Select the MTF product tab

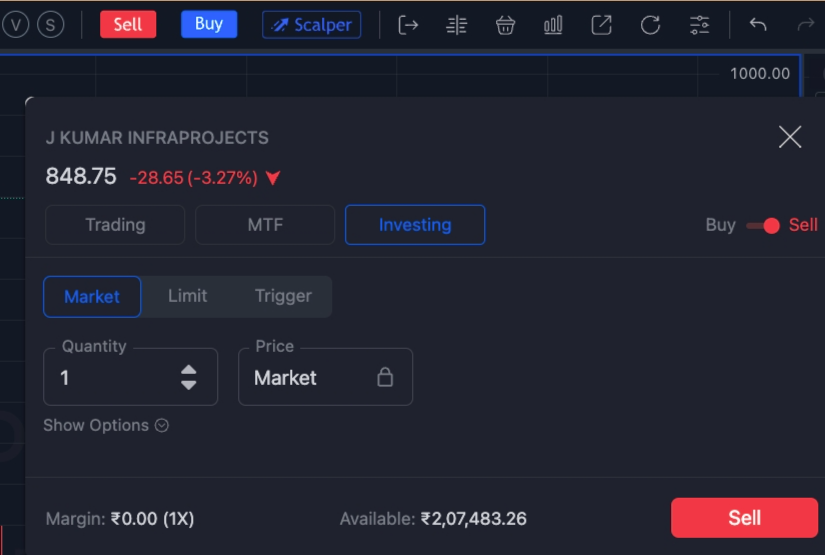pos(265,225)
